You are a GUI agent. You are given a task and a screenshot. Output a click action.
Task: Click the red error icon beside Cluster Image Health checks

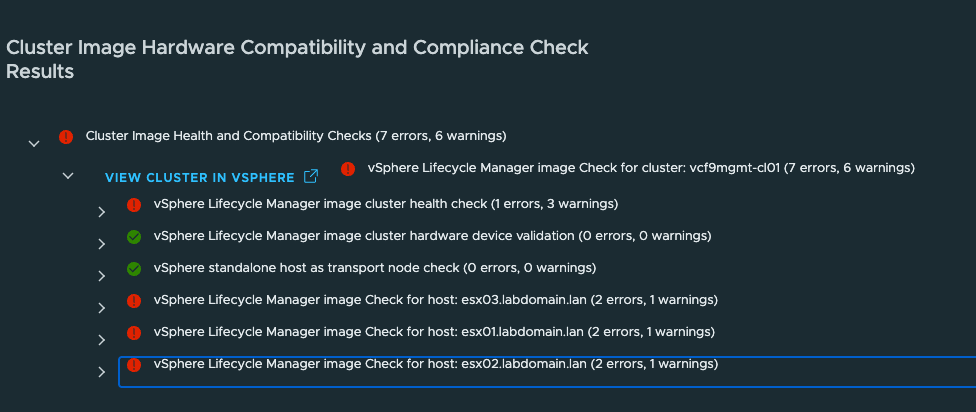[66, 136]
